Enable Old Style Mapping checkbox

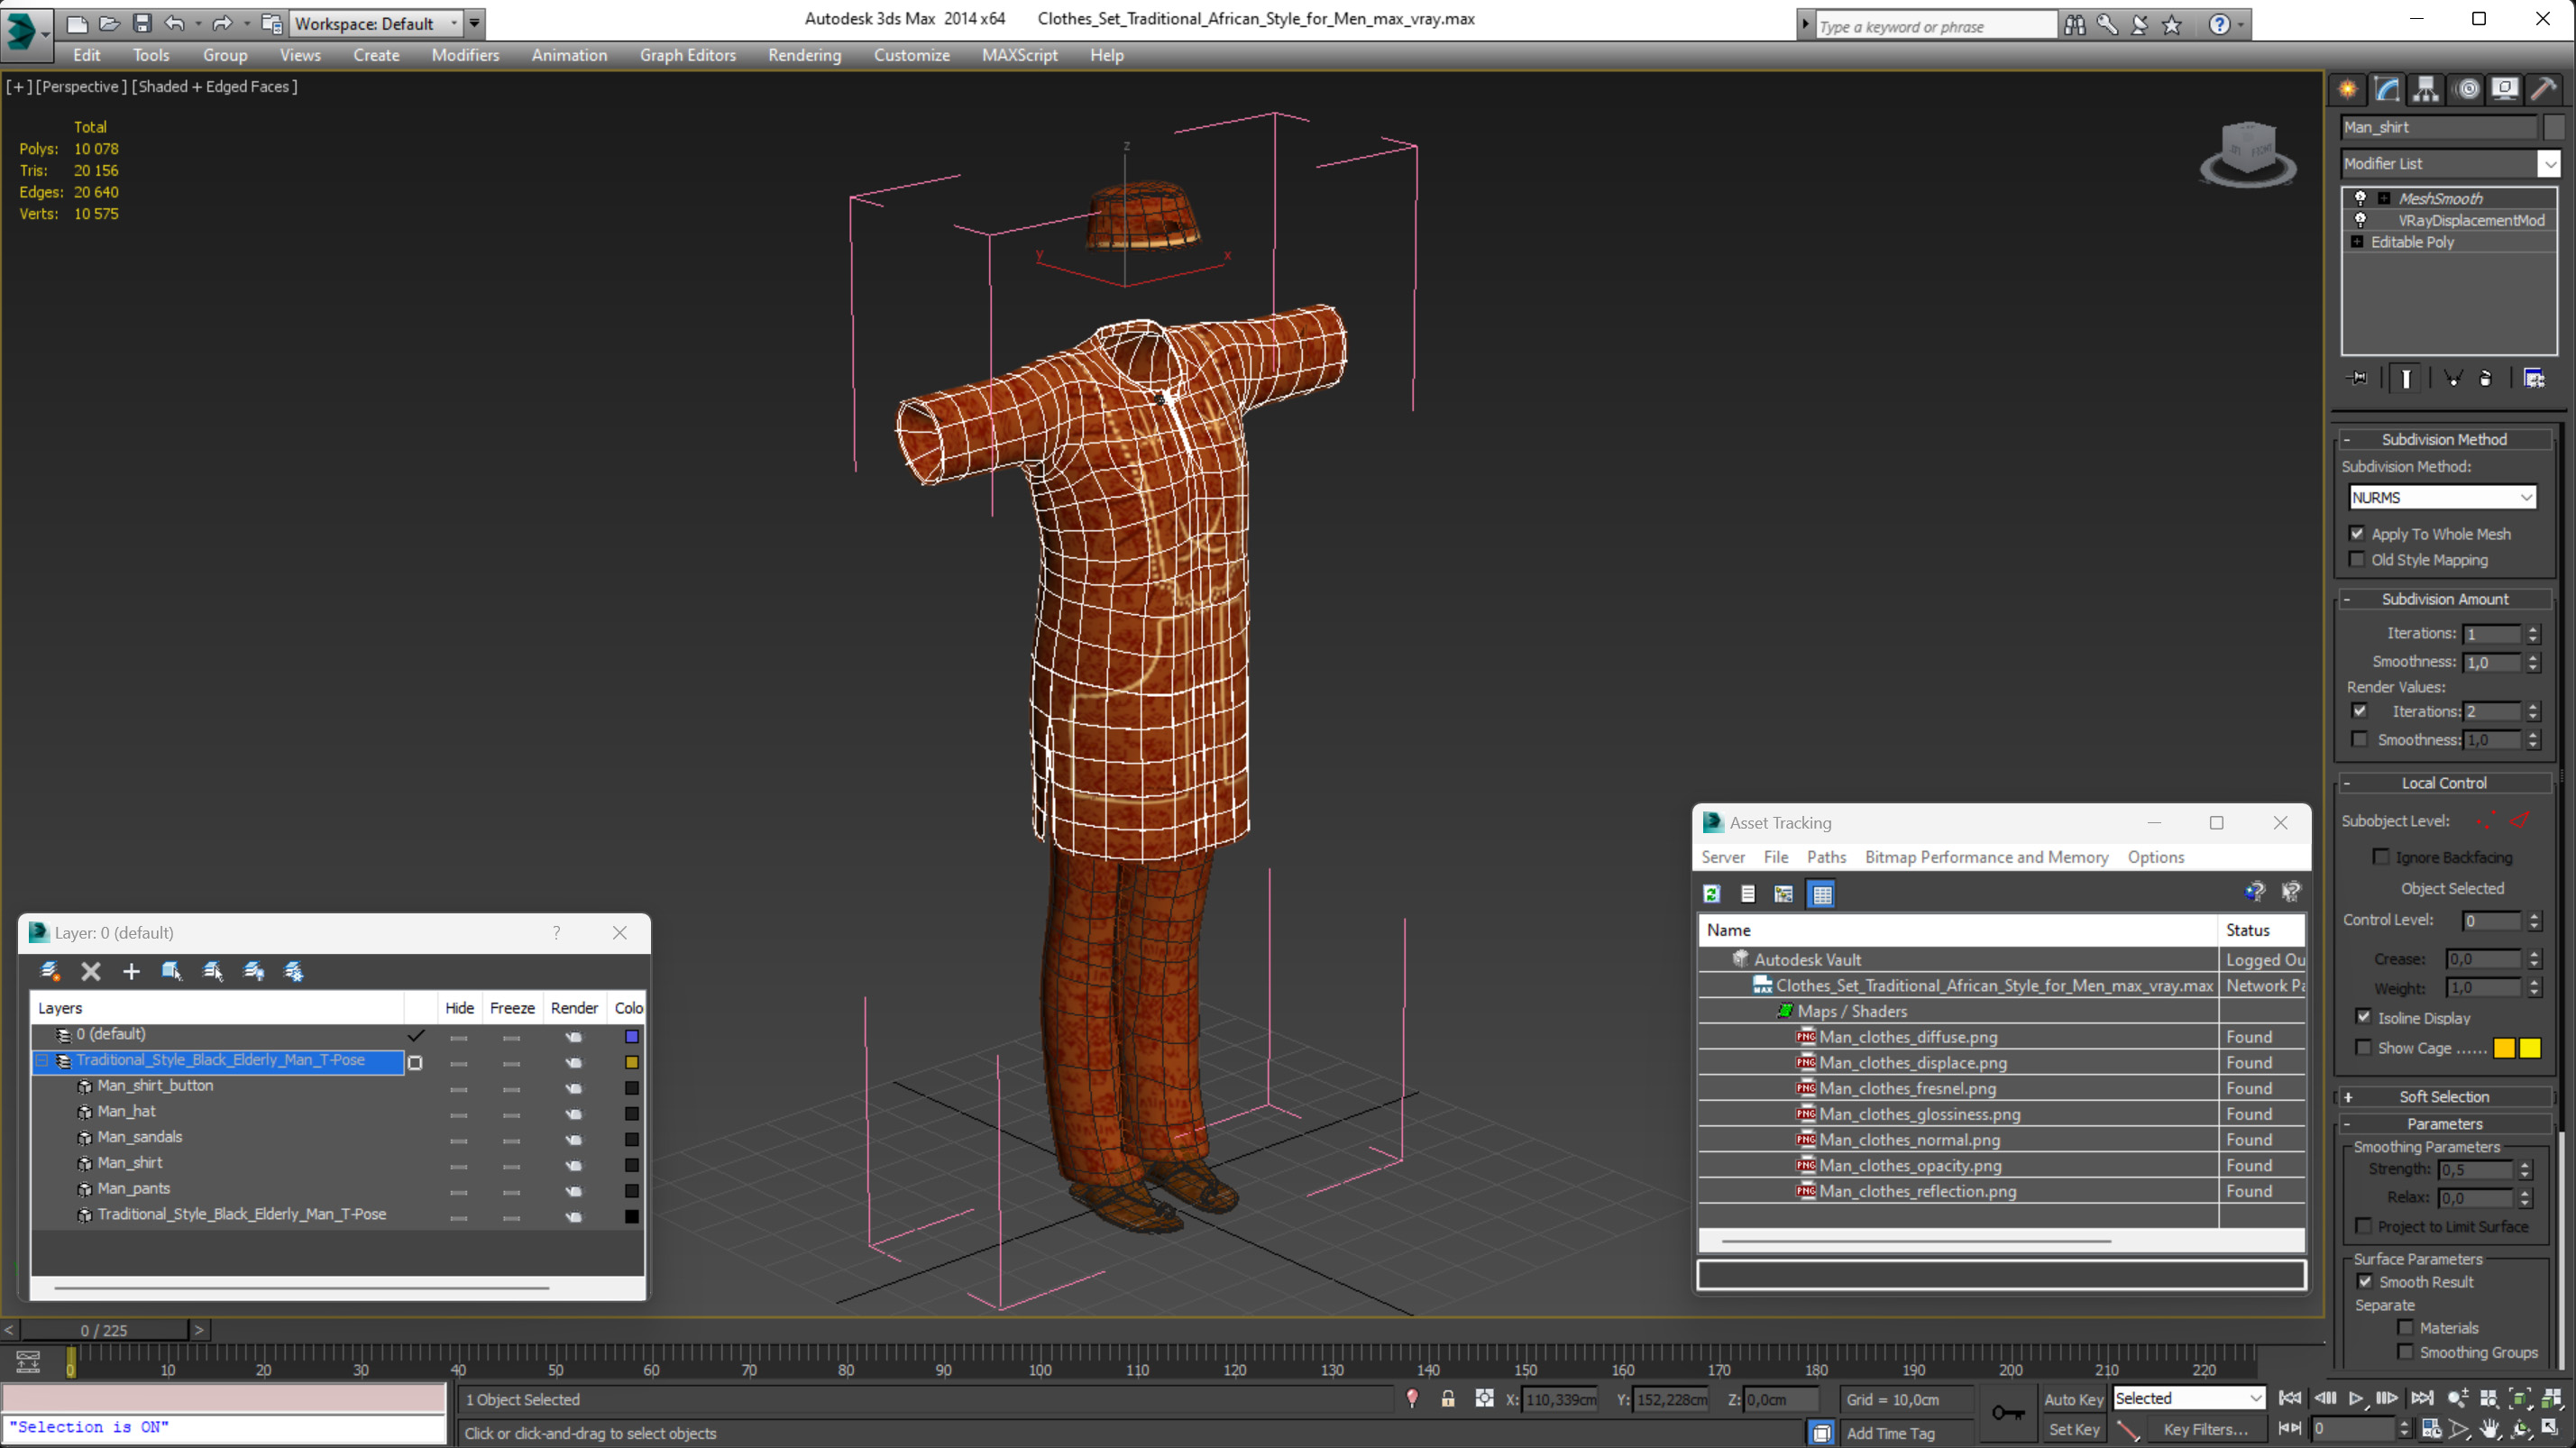click(2357, 560)
